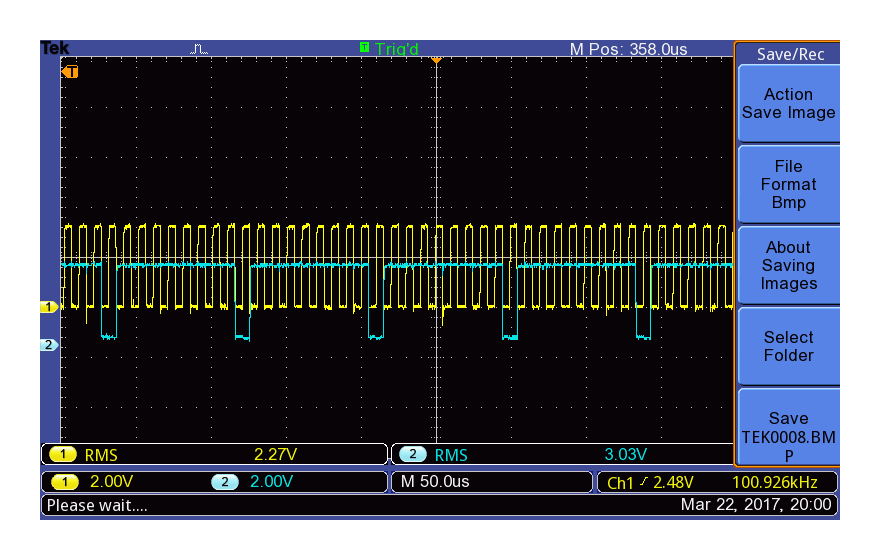Click the channel 1 vertical scale badge
Viewport: 880px width, 560px height.
click(65, 482)
